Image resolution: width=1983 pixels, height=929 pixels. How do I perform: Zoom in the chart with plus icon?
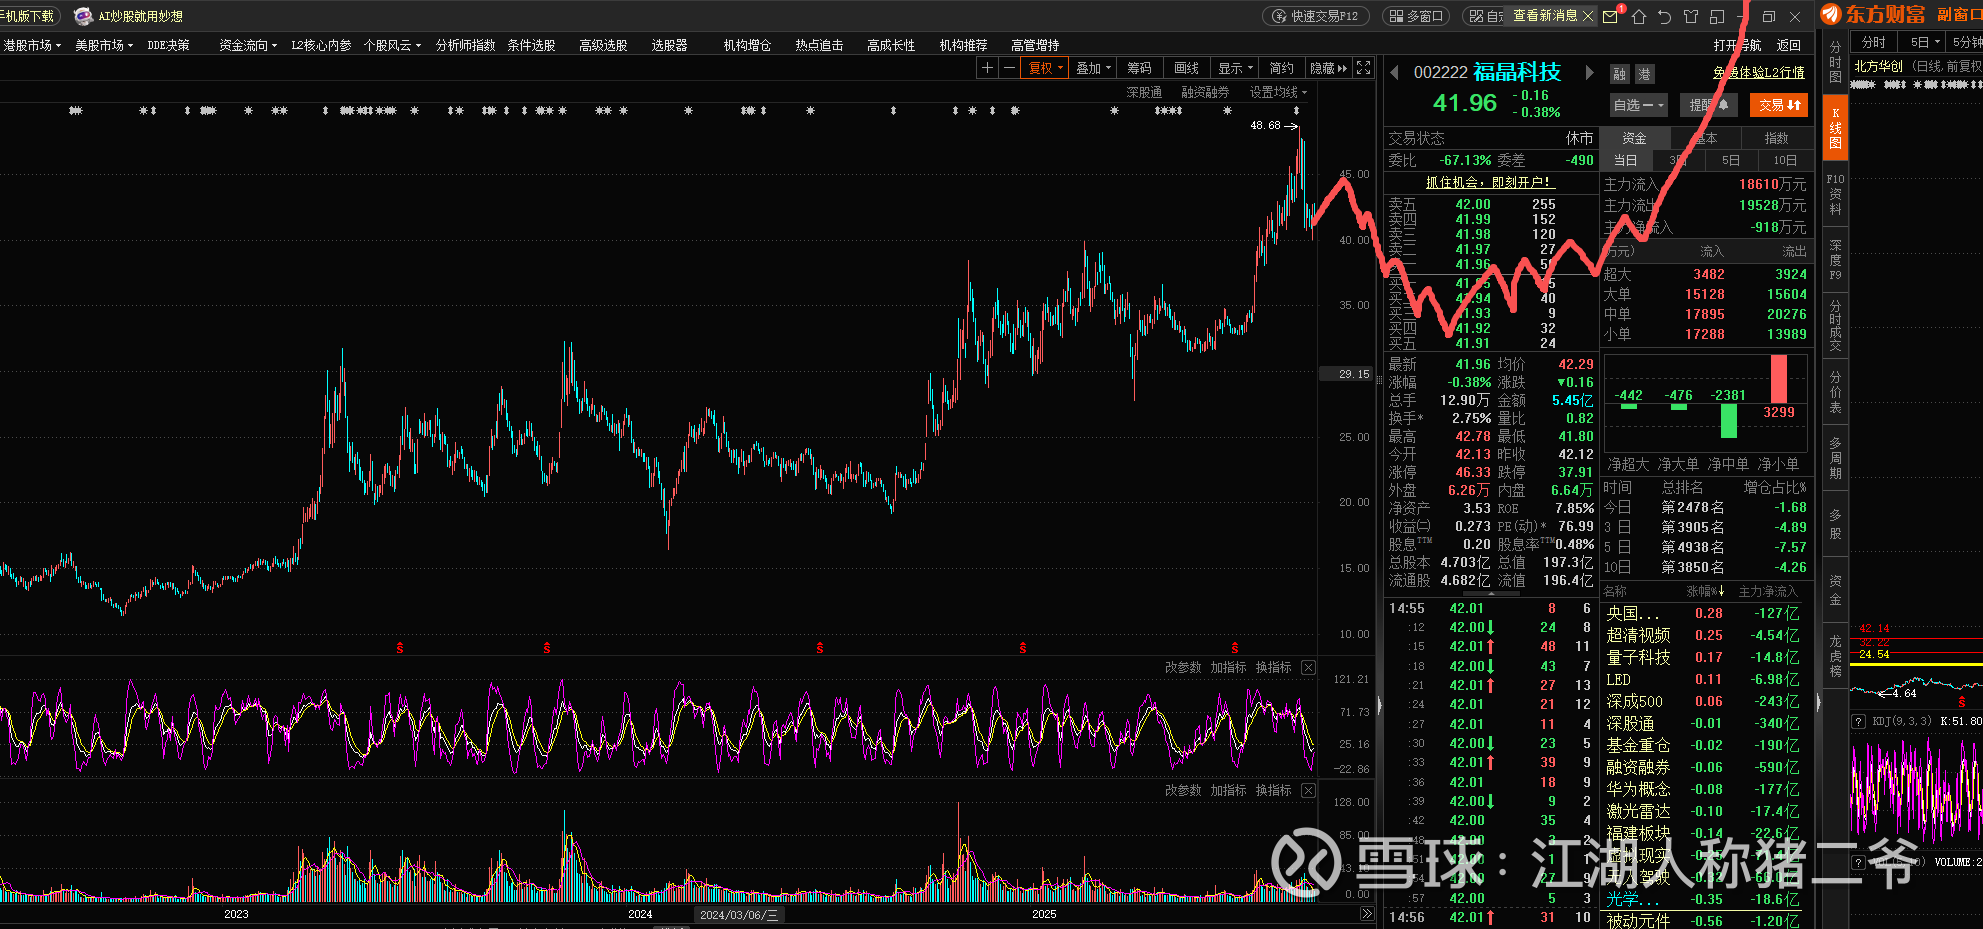987,68
